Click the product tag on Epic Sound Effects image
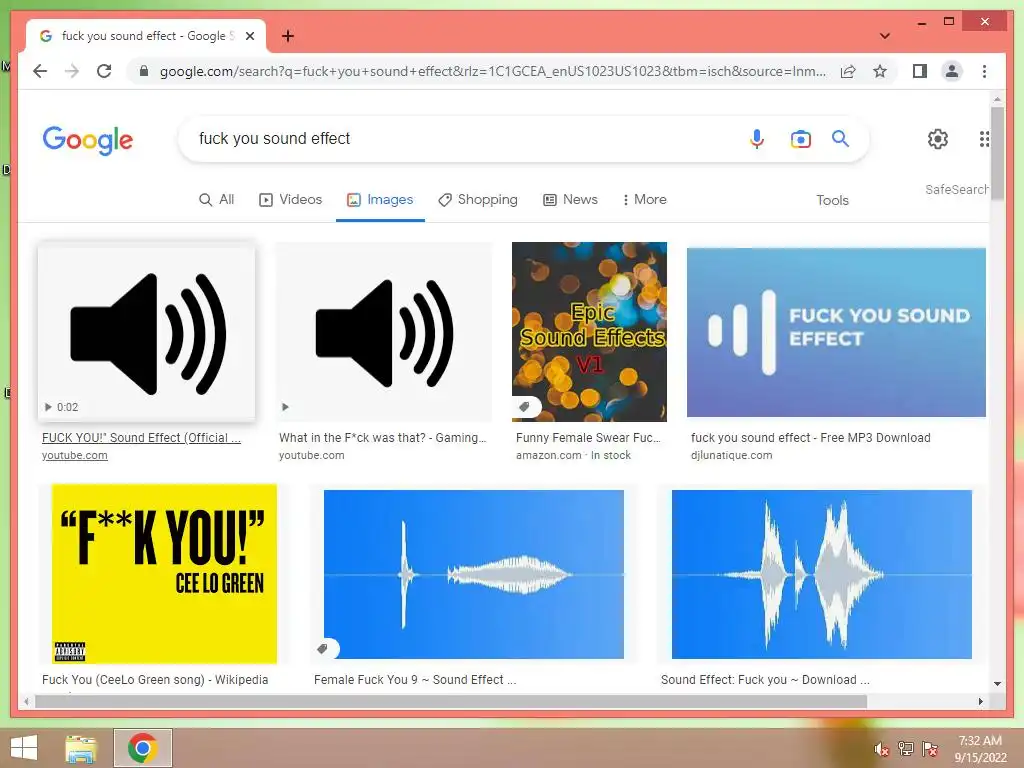The height and width of the screenshot is (768, 1024). click(x=524, y=407)
